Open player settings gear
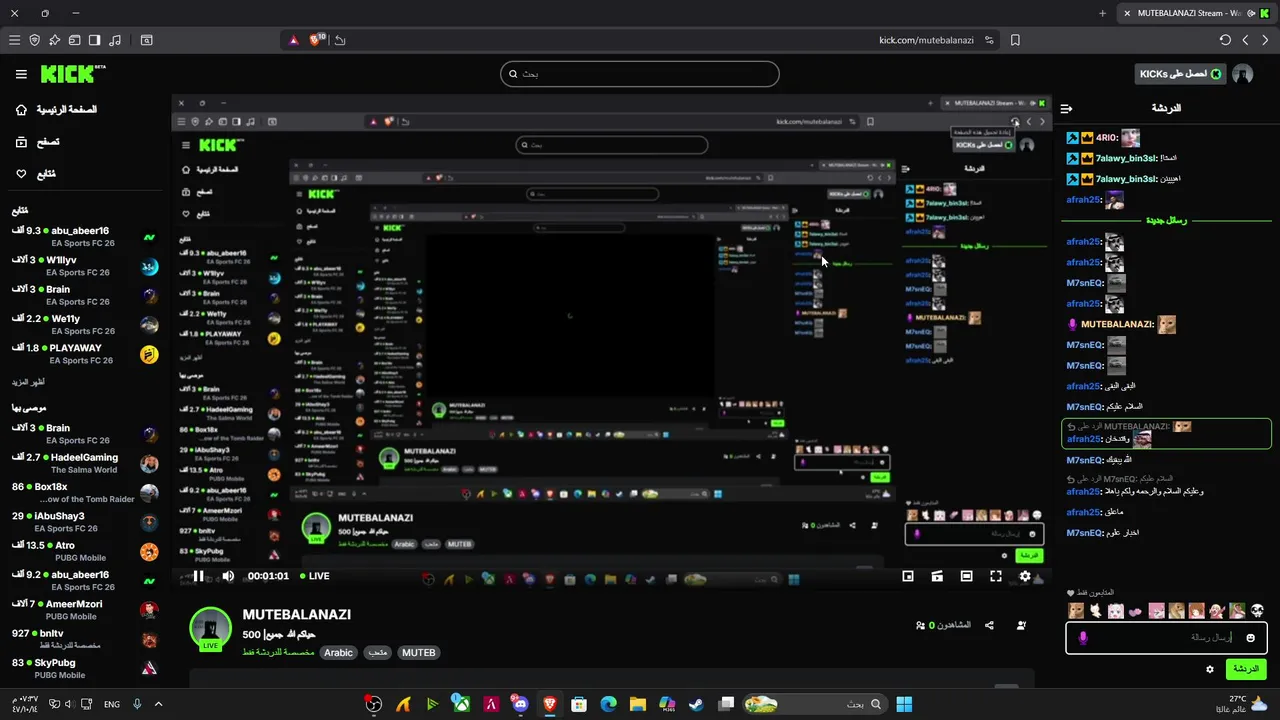This screenshot has height=720, width=1280. tap(1025, 576)
